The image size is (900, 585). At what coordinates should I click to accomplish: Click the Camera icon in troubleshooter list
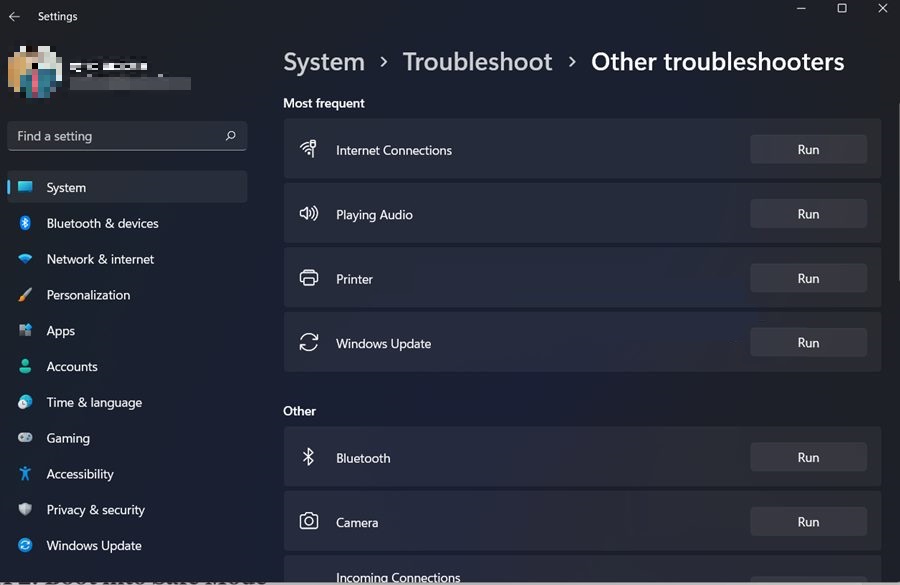click(x=308, y=521)
